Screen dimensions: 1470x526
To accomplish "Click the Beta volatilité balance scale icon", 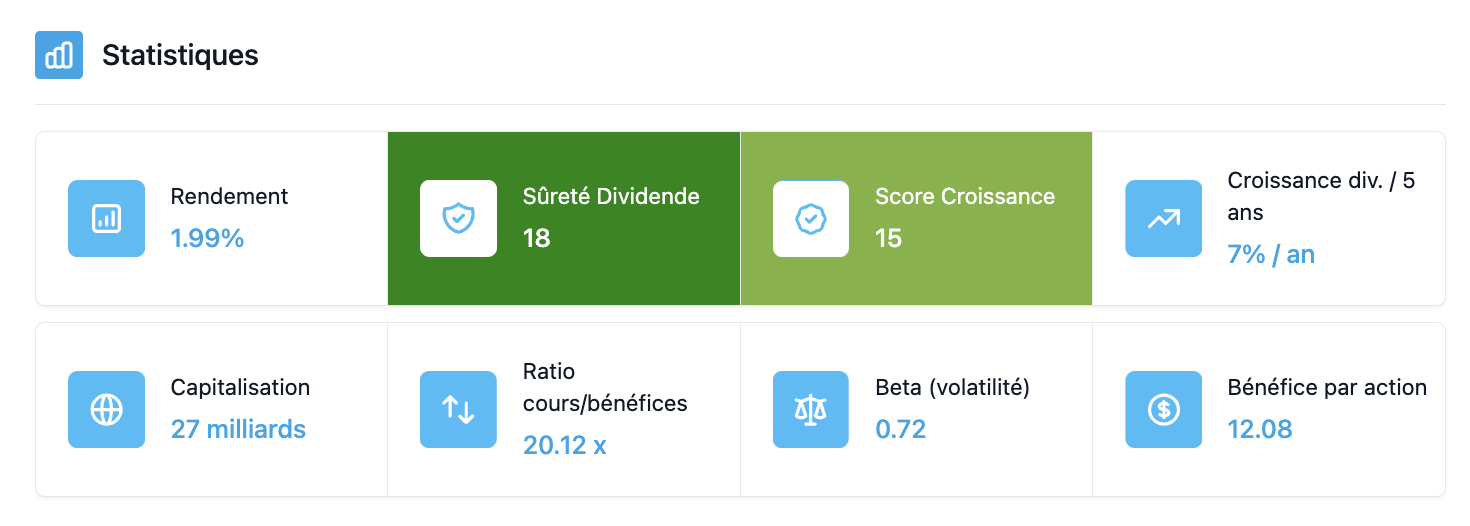I will point(811,409).
